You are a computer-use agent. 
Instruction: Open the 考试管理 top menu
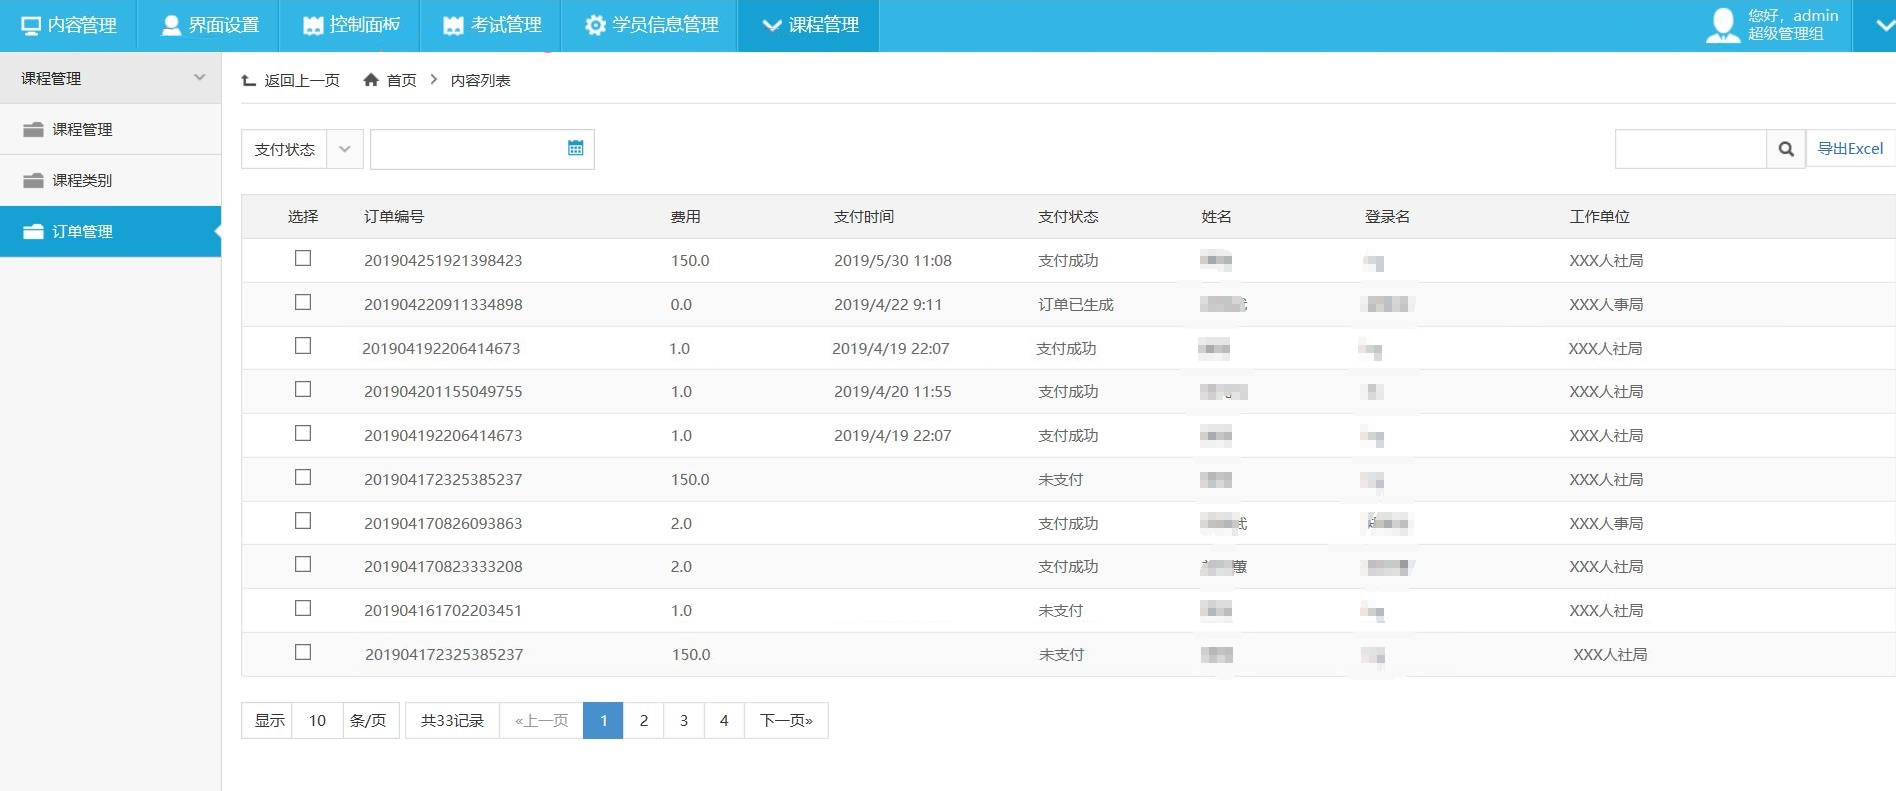492,25
